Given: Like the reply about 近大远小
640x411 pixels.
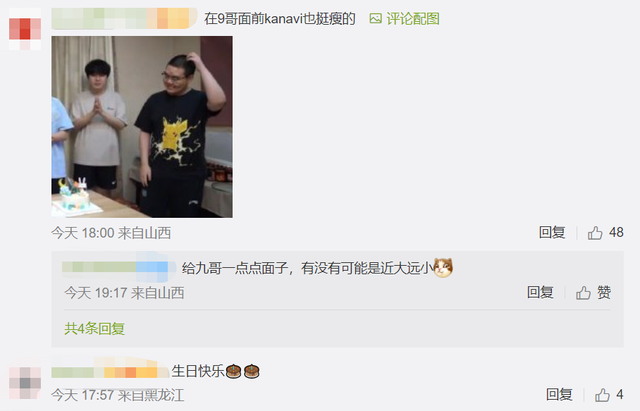Looking at the screenshot, I should (x=583, y=293).
